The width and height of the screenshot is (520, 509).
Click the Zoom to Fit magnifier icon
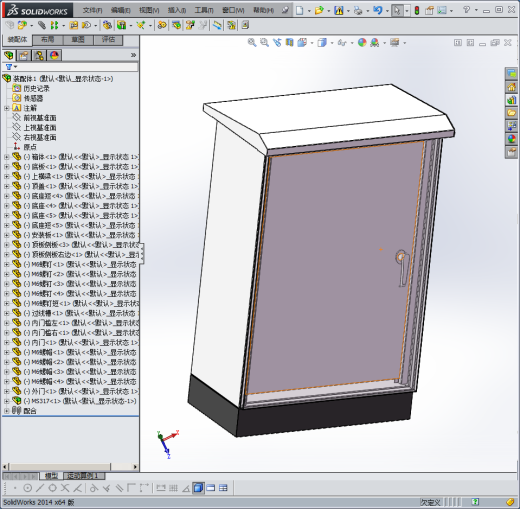[x=252, y=43]
